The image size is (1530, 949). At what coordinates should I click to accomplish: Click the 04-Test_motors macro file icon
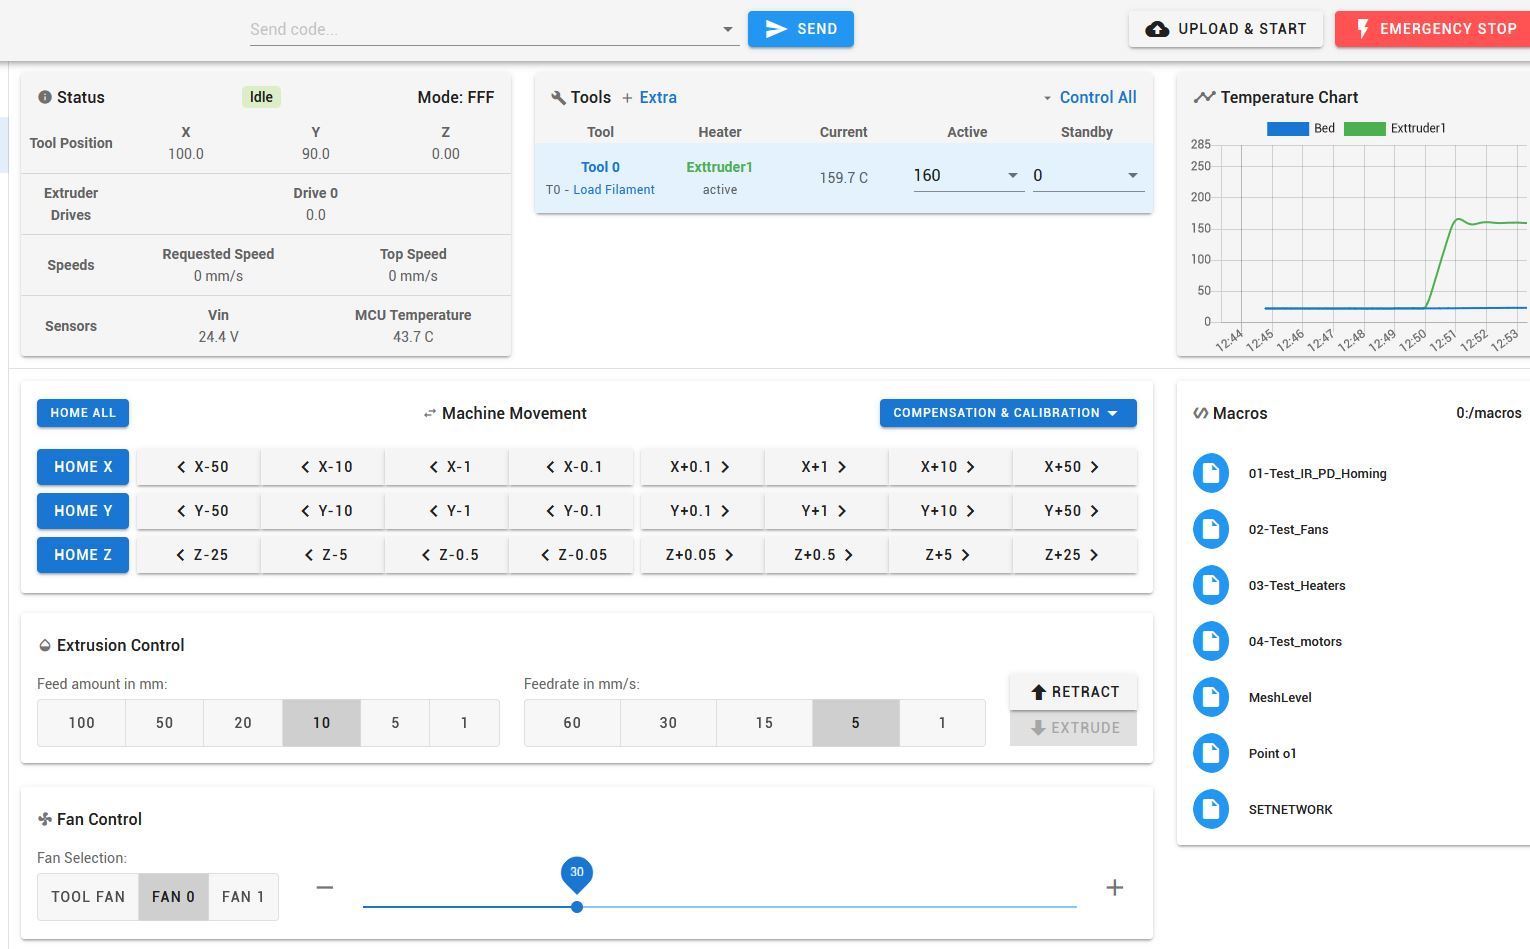point(1210,641)
